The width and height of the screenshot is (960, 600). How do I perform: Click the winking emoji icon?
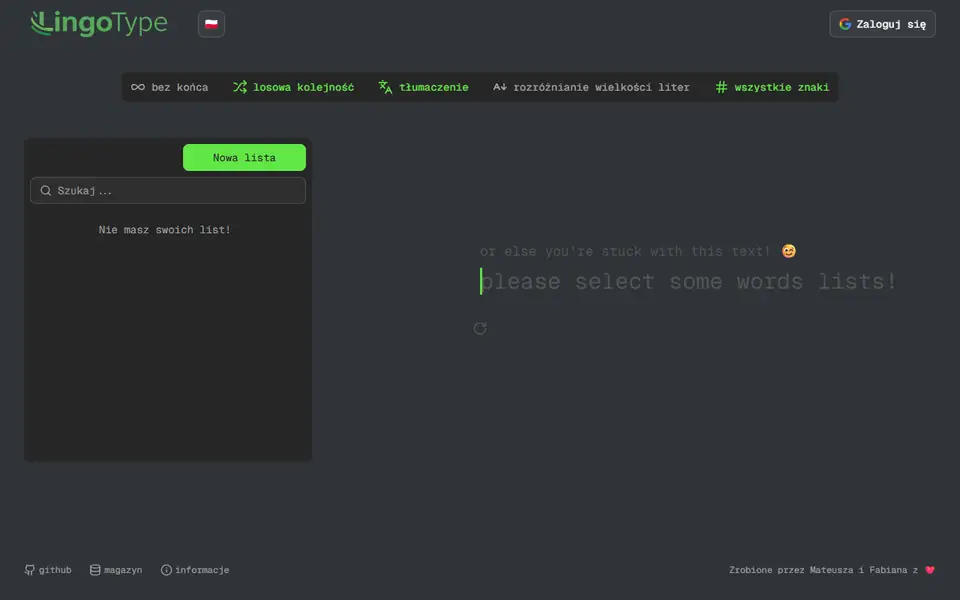pos(789,251)
